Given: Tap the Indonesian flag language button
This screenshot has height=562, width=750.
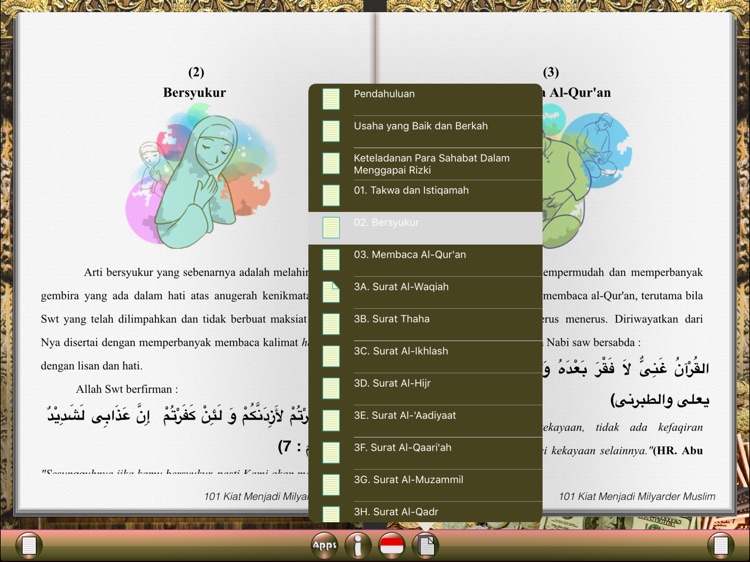Looking at the screenshot, I should tap(392, 545).
